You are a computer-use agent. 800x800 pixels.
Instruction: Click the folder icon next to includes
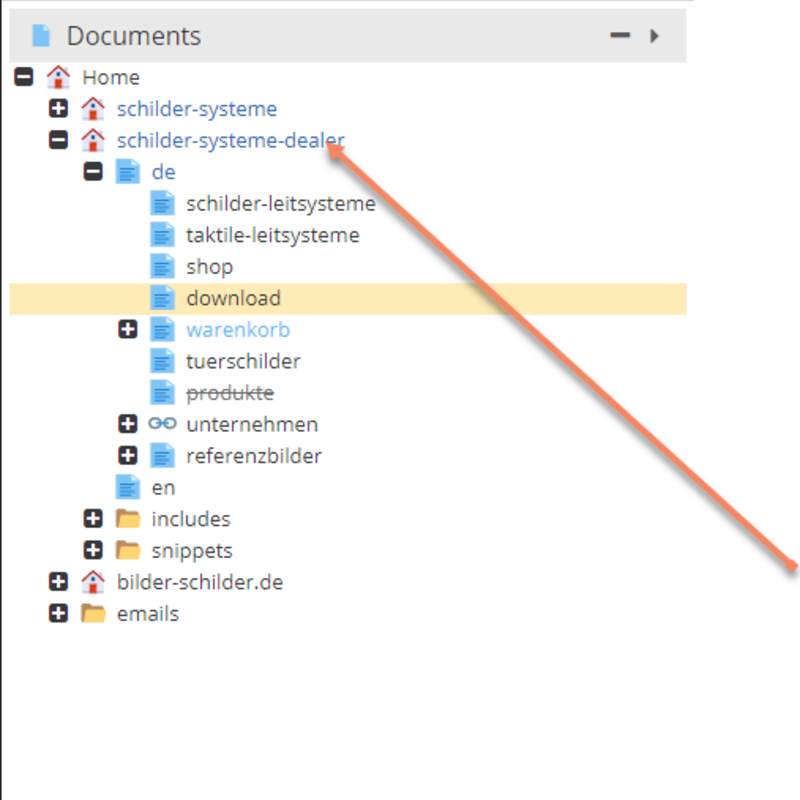[127, 519]
